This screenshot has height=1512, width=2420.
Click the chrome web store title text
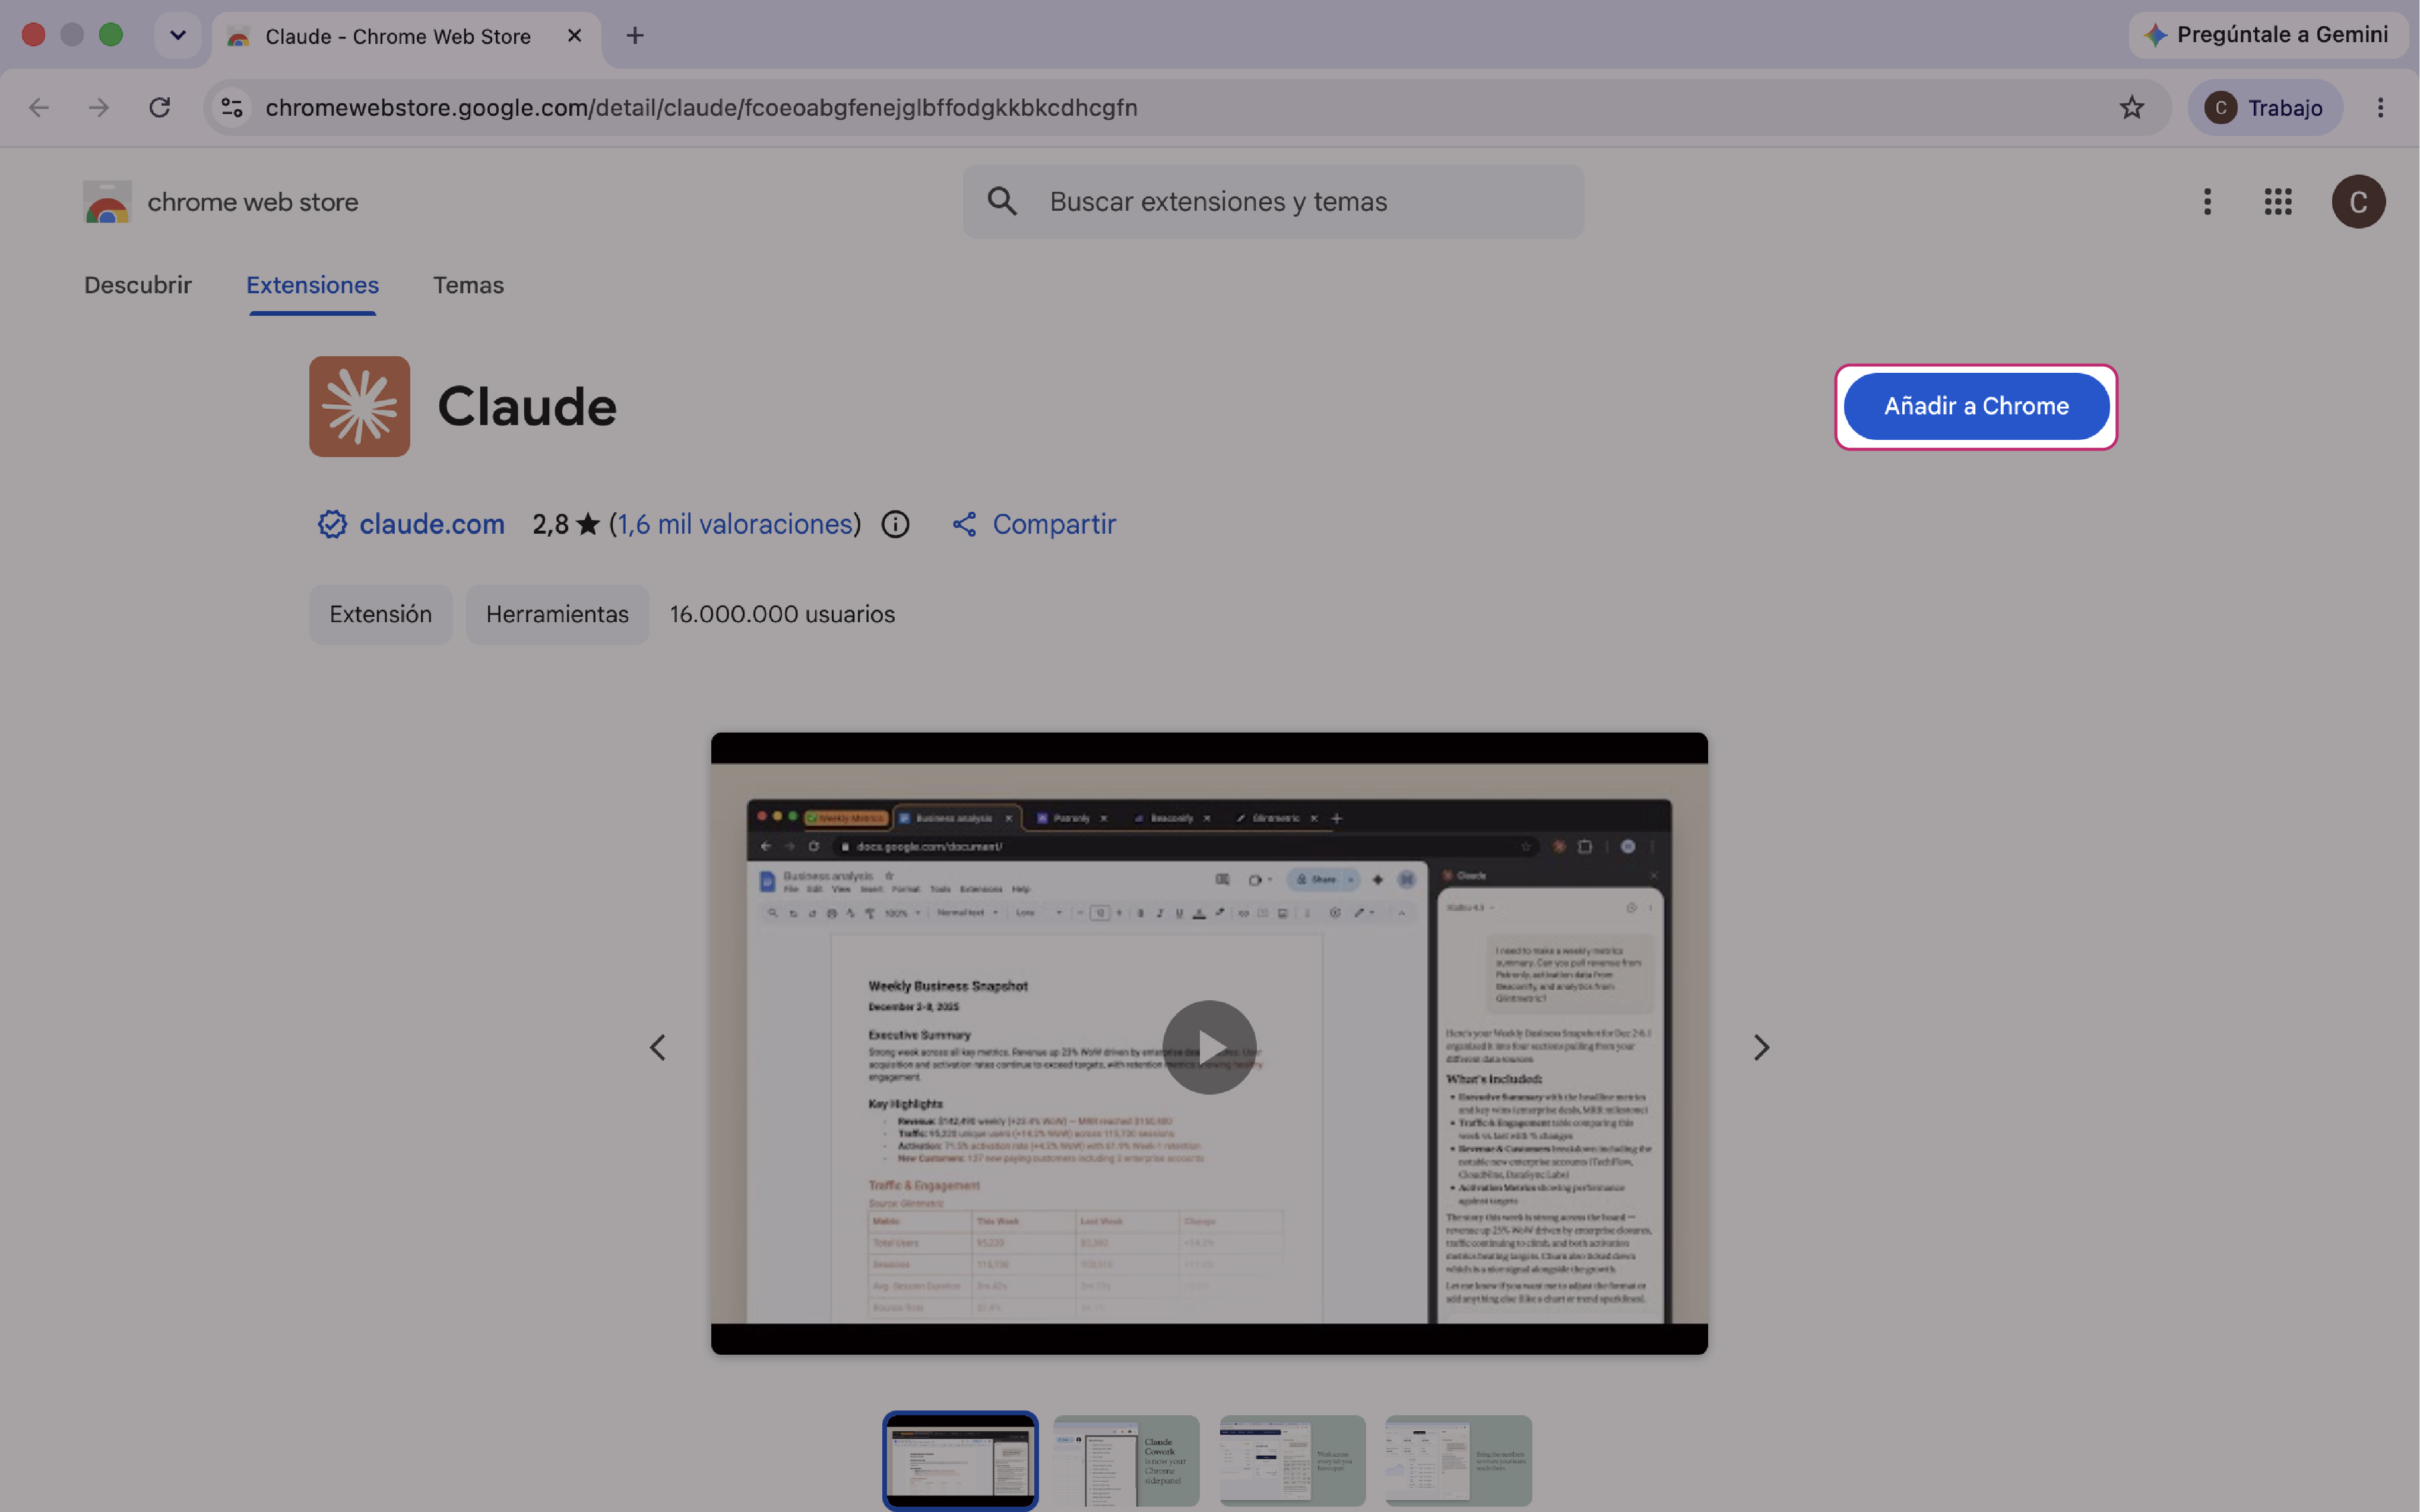point(253,202)
